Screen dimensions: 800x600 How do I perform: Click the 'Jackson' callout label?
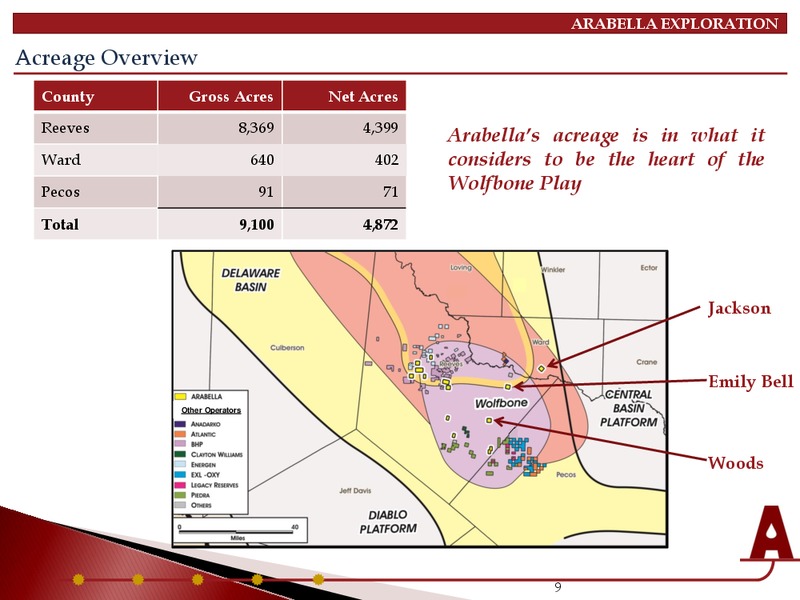[x=739, y=308]
